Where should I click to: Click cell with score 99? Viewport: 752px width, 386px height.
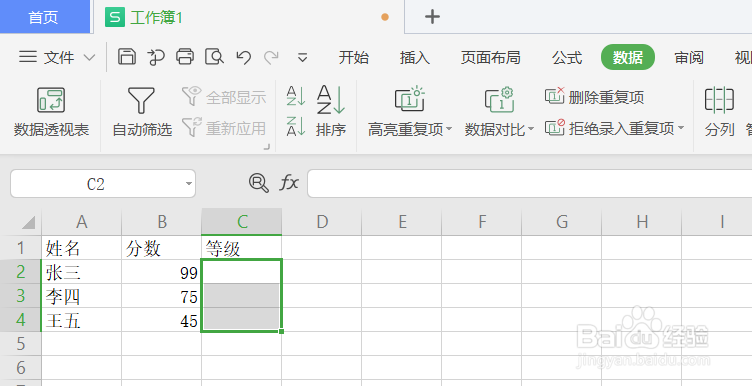pos(162,272)
